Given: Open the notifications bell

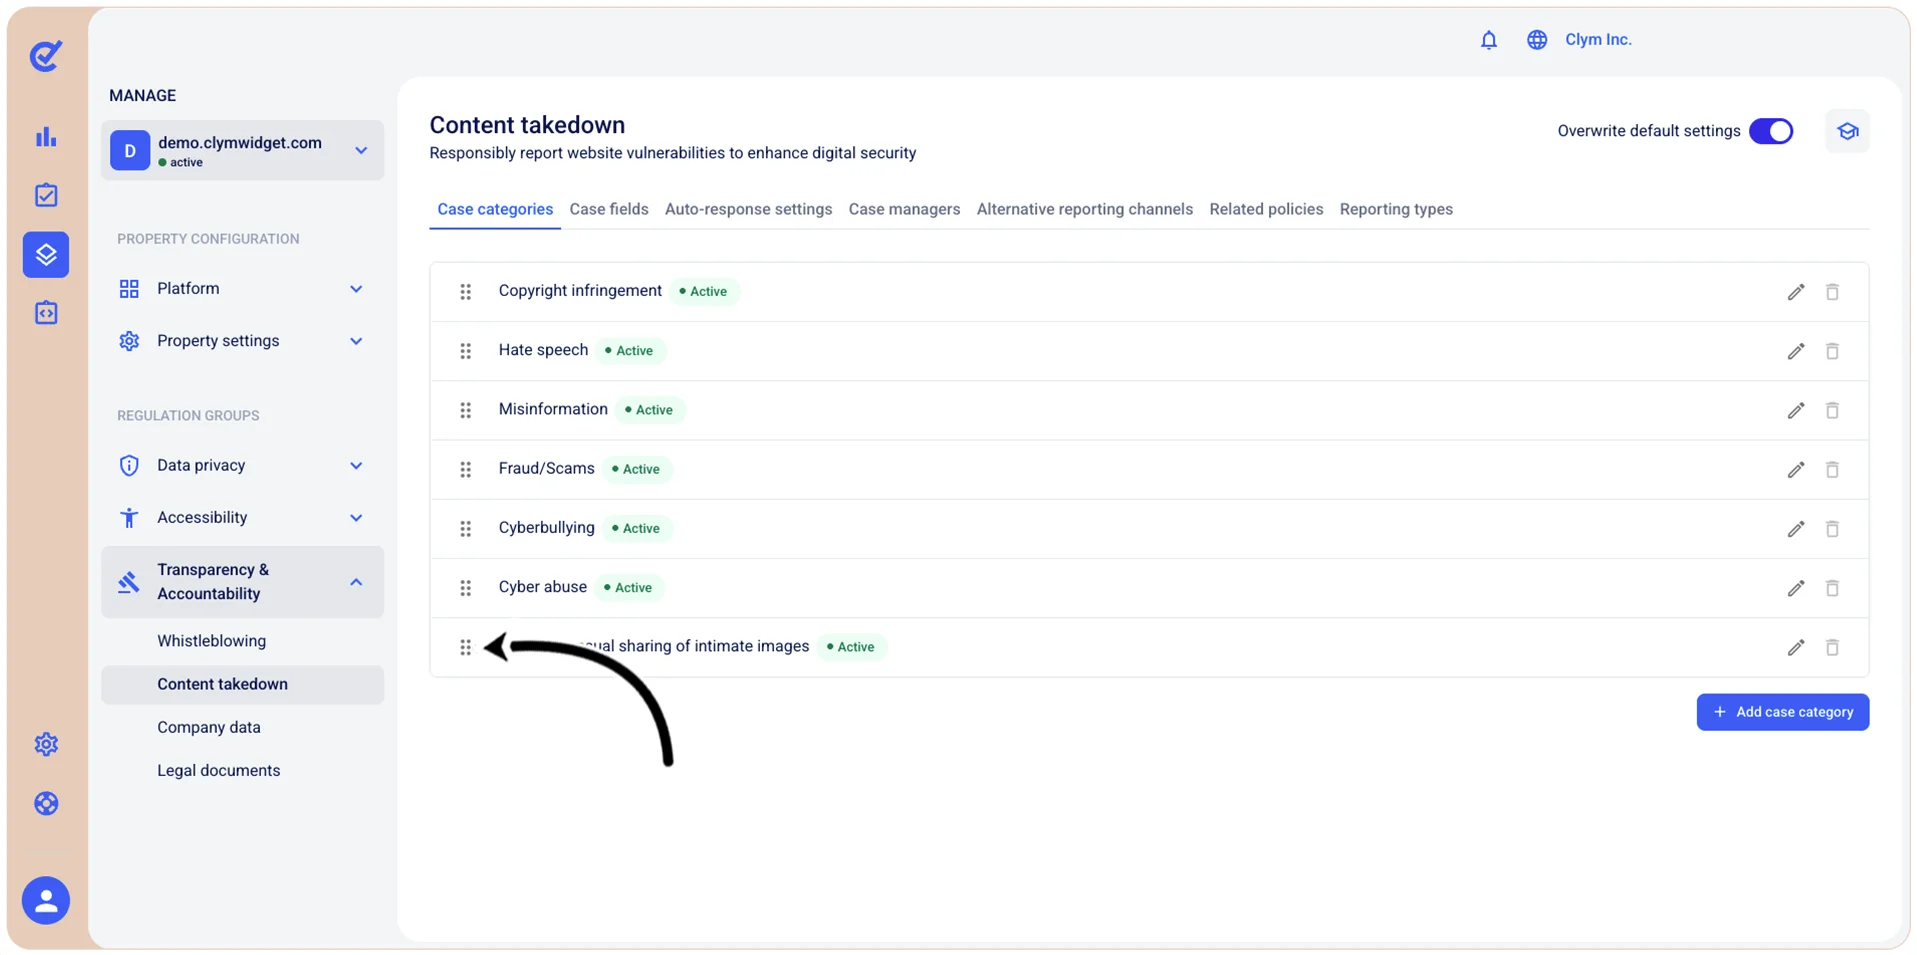Looking at the screenshot, I should [x=1488, y=40].
